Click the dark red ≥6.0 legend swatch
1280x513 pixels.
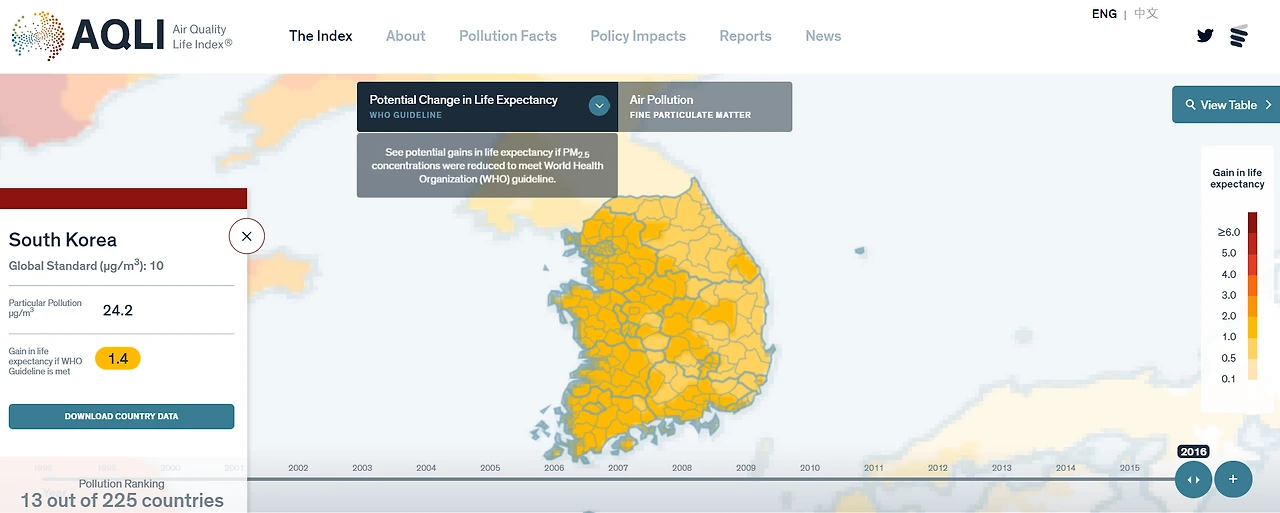(1252, 222)
